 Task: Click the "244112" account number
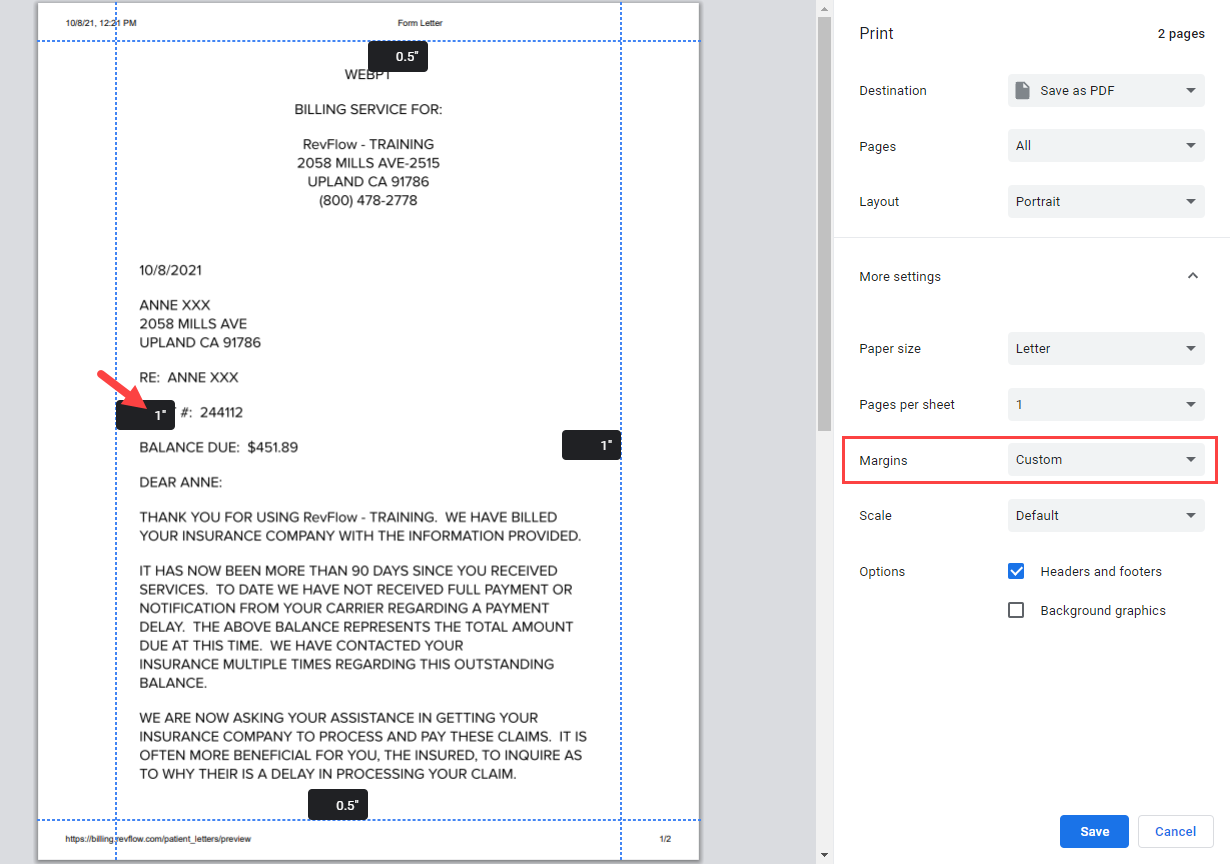tap(221, 413)
